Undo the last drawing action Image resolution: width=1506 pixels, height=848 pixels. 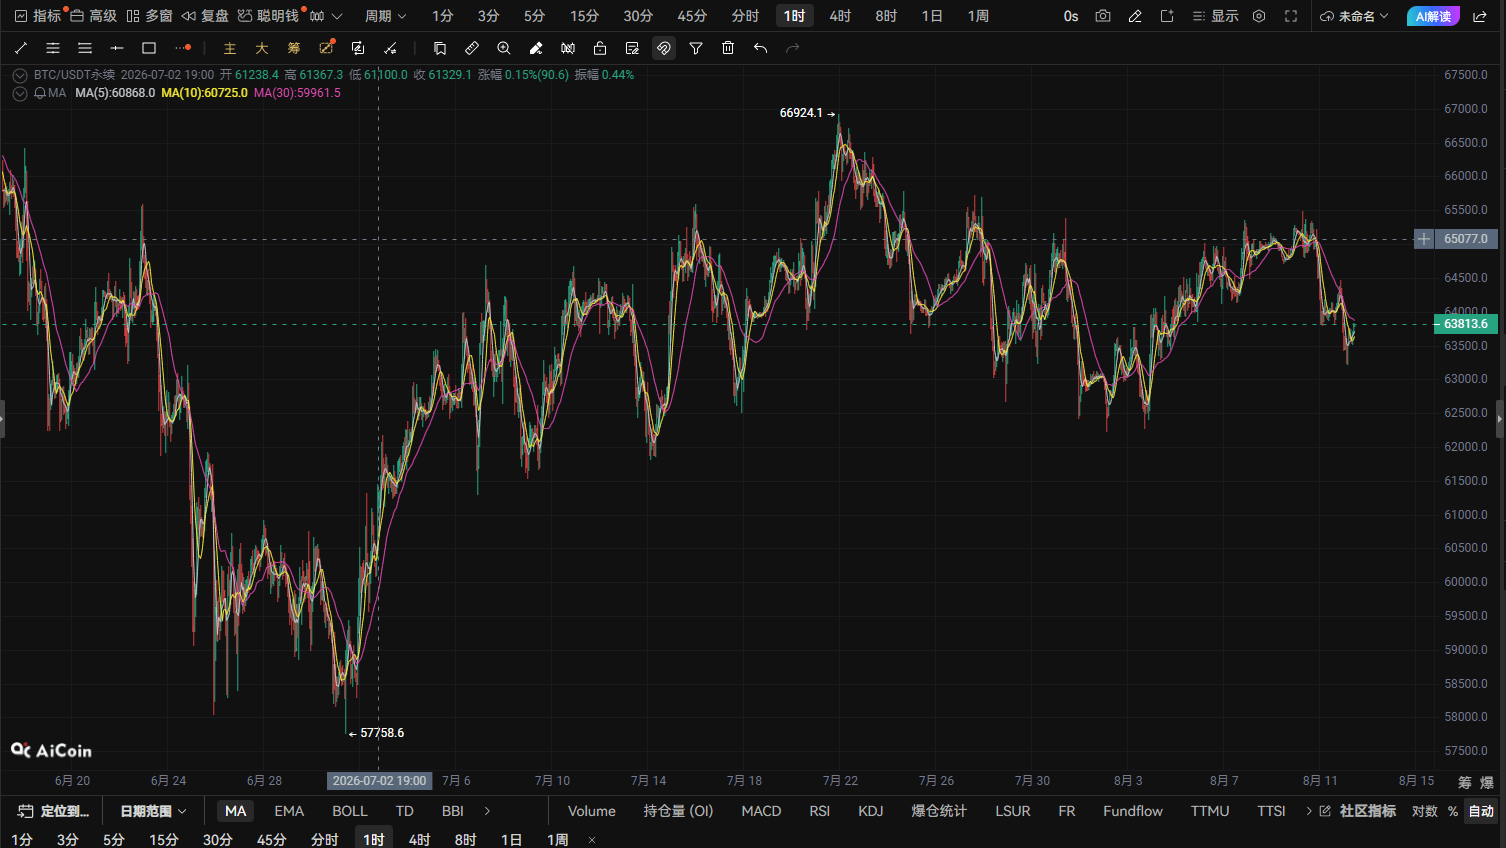point(760,48)
